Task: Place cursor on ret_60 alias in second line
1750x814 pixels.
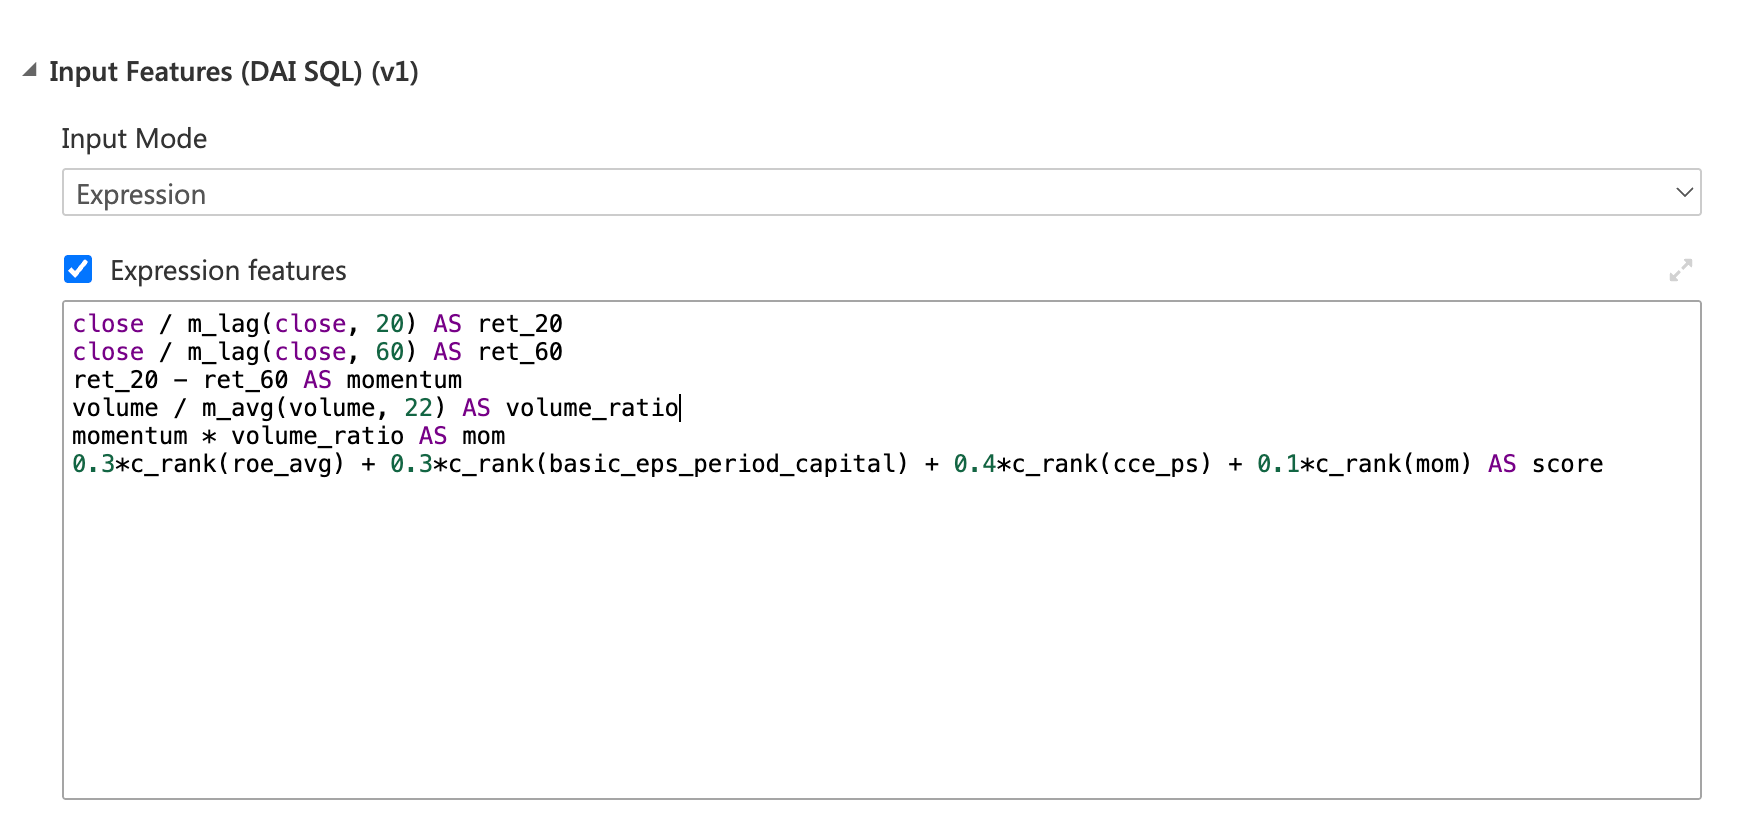Action: point(520,352)
